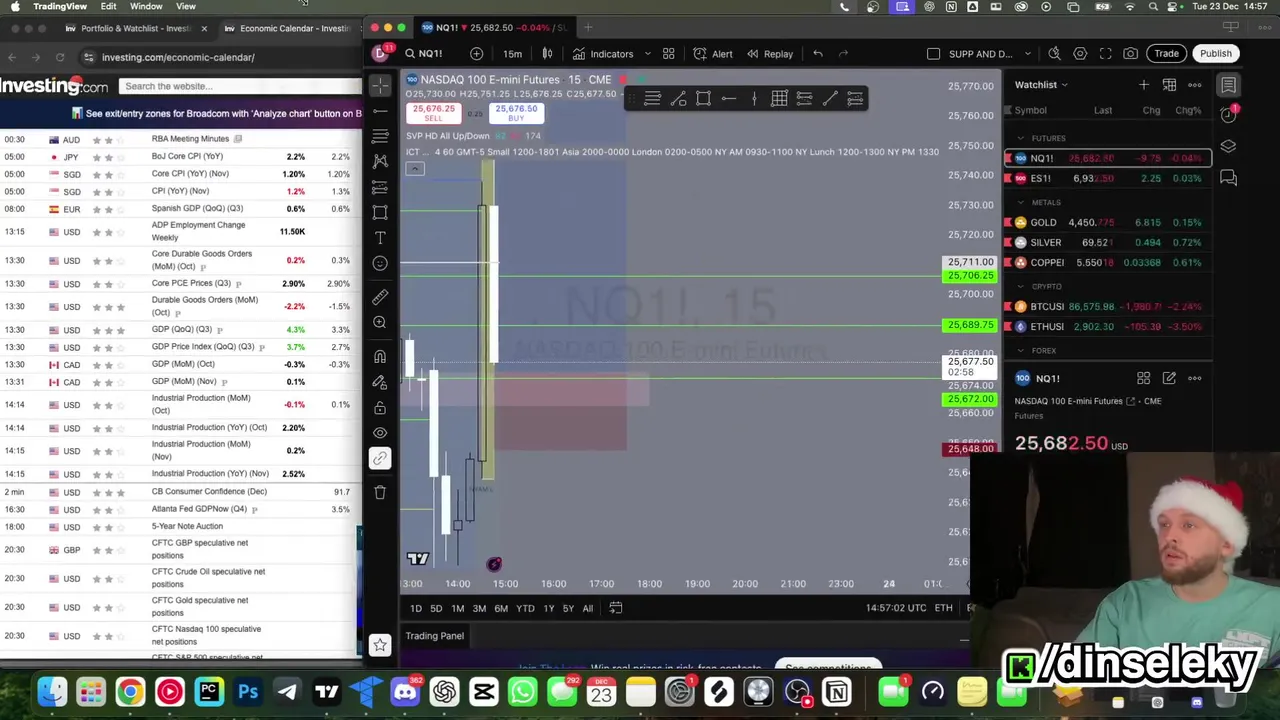The height and width of the screenshot is (720, 1280).
Task: Open the Edit menu in menu bar
Action: [x=108, y=7]
